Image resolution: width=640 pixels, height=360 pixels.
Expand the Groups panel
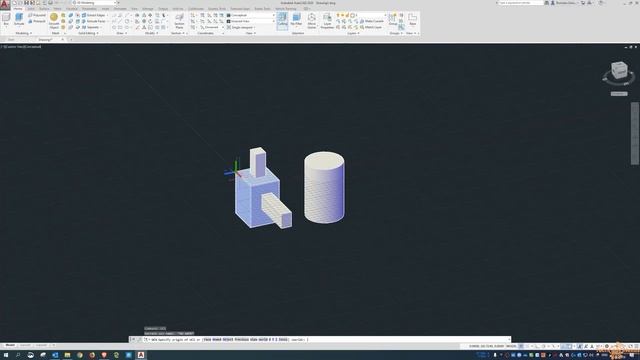click(396, 33)
